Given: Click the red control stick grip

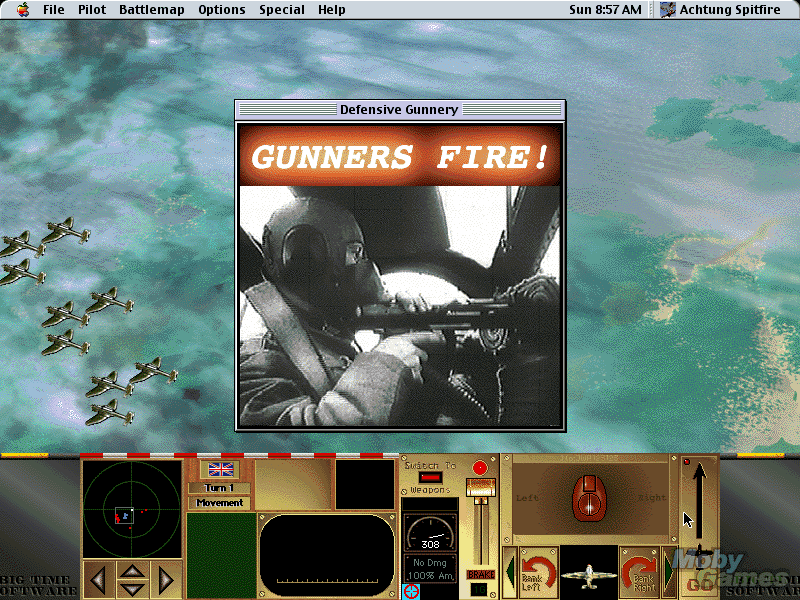Looking at the screenshot, I should 589,498.
